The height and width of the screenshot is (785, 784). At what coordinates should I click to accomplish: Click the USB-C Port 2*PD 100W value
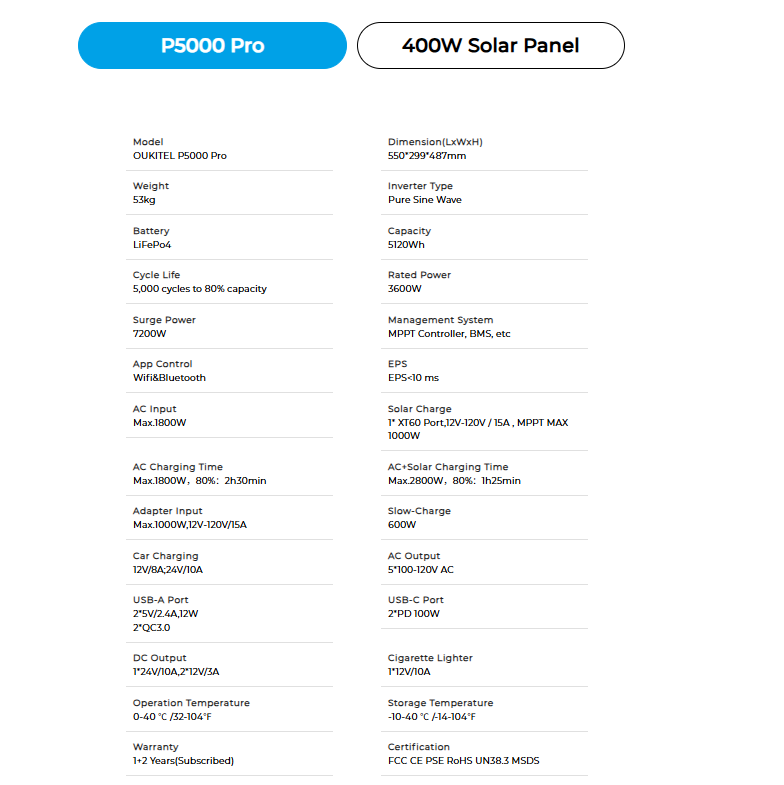(413, 614)
